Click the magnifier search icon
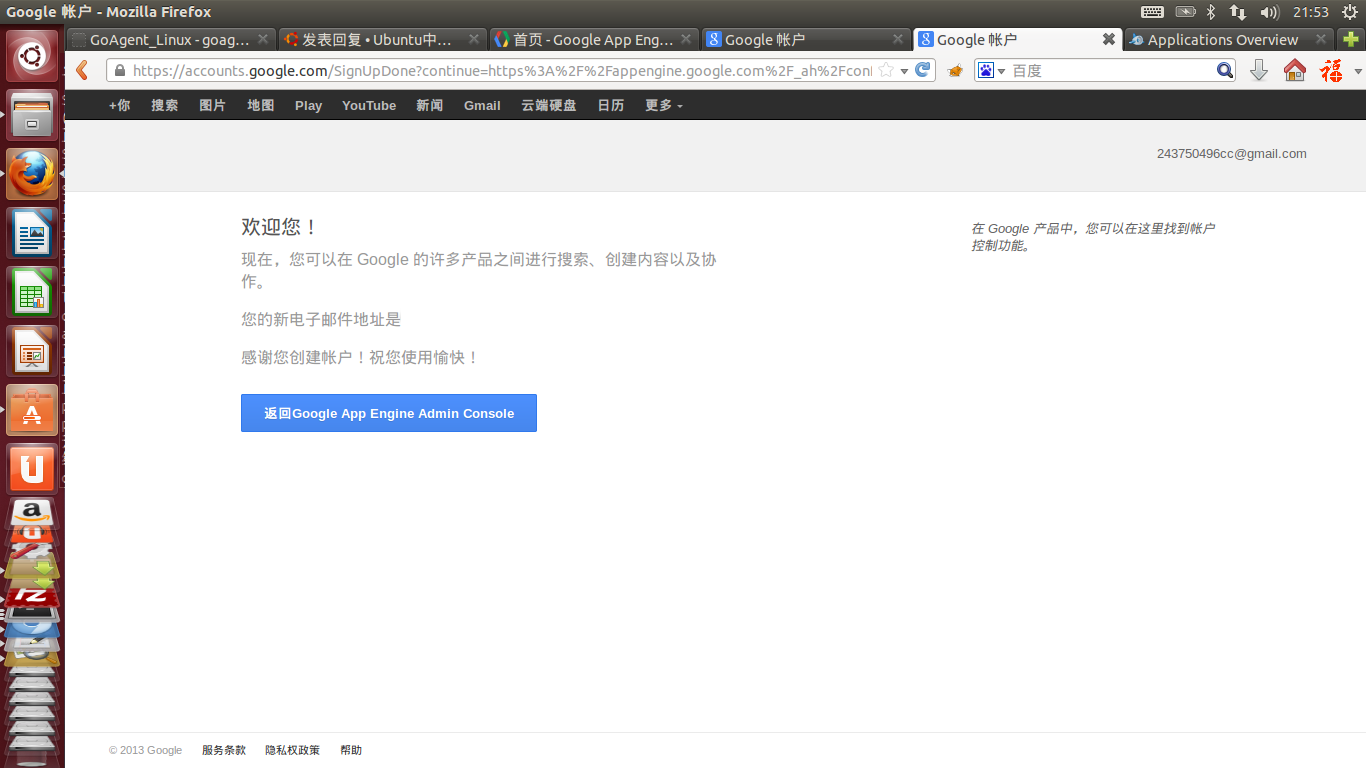The height and width of the screenshot is (768, 1366). [x=1225, y=70]
